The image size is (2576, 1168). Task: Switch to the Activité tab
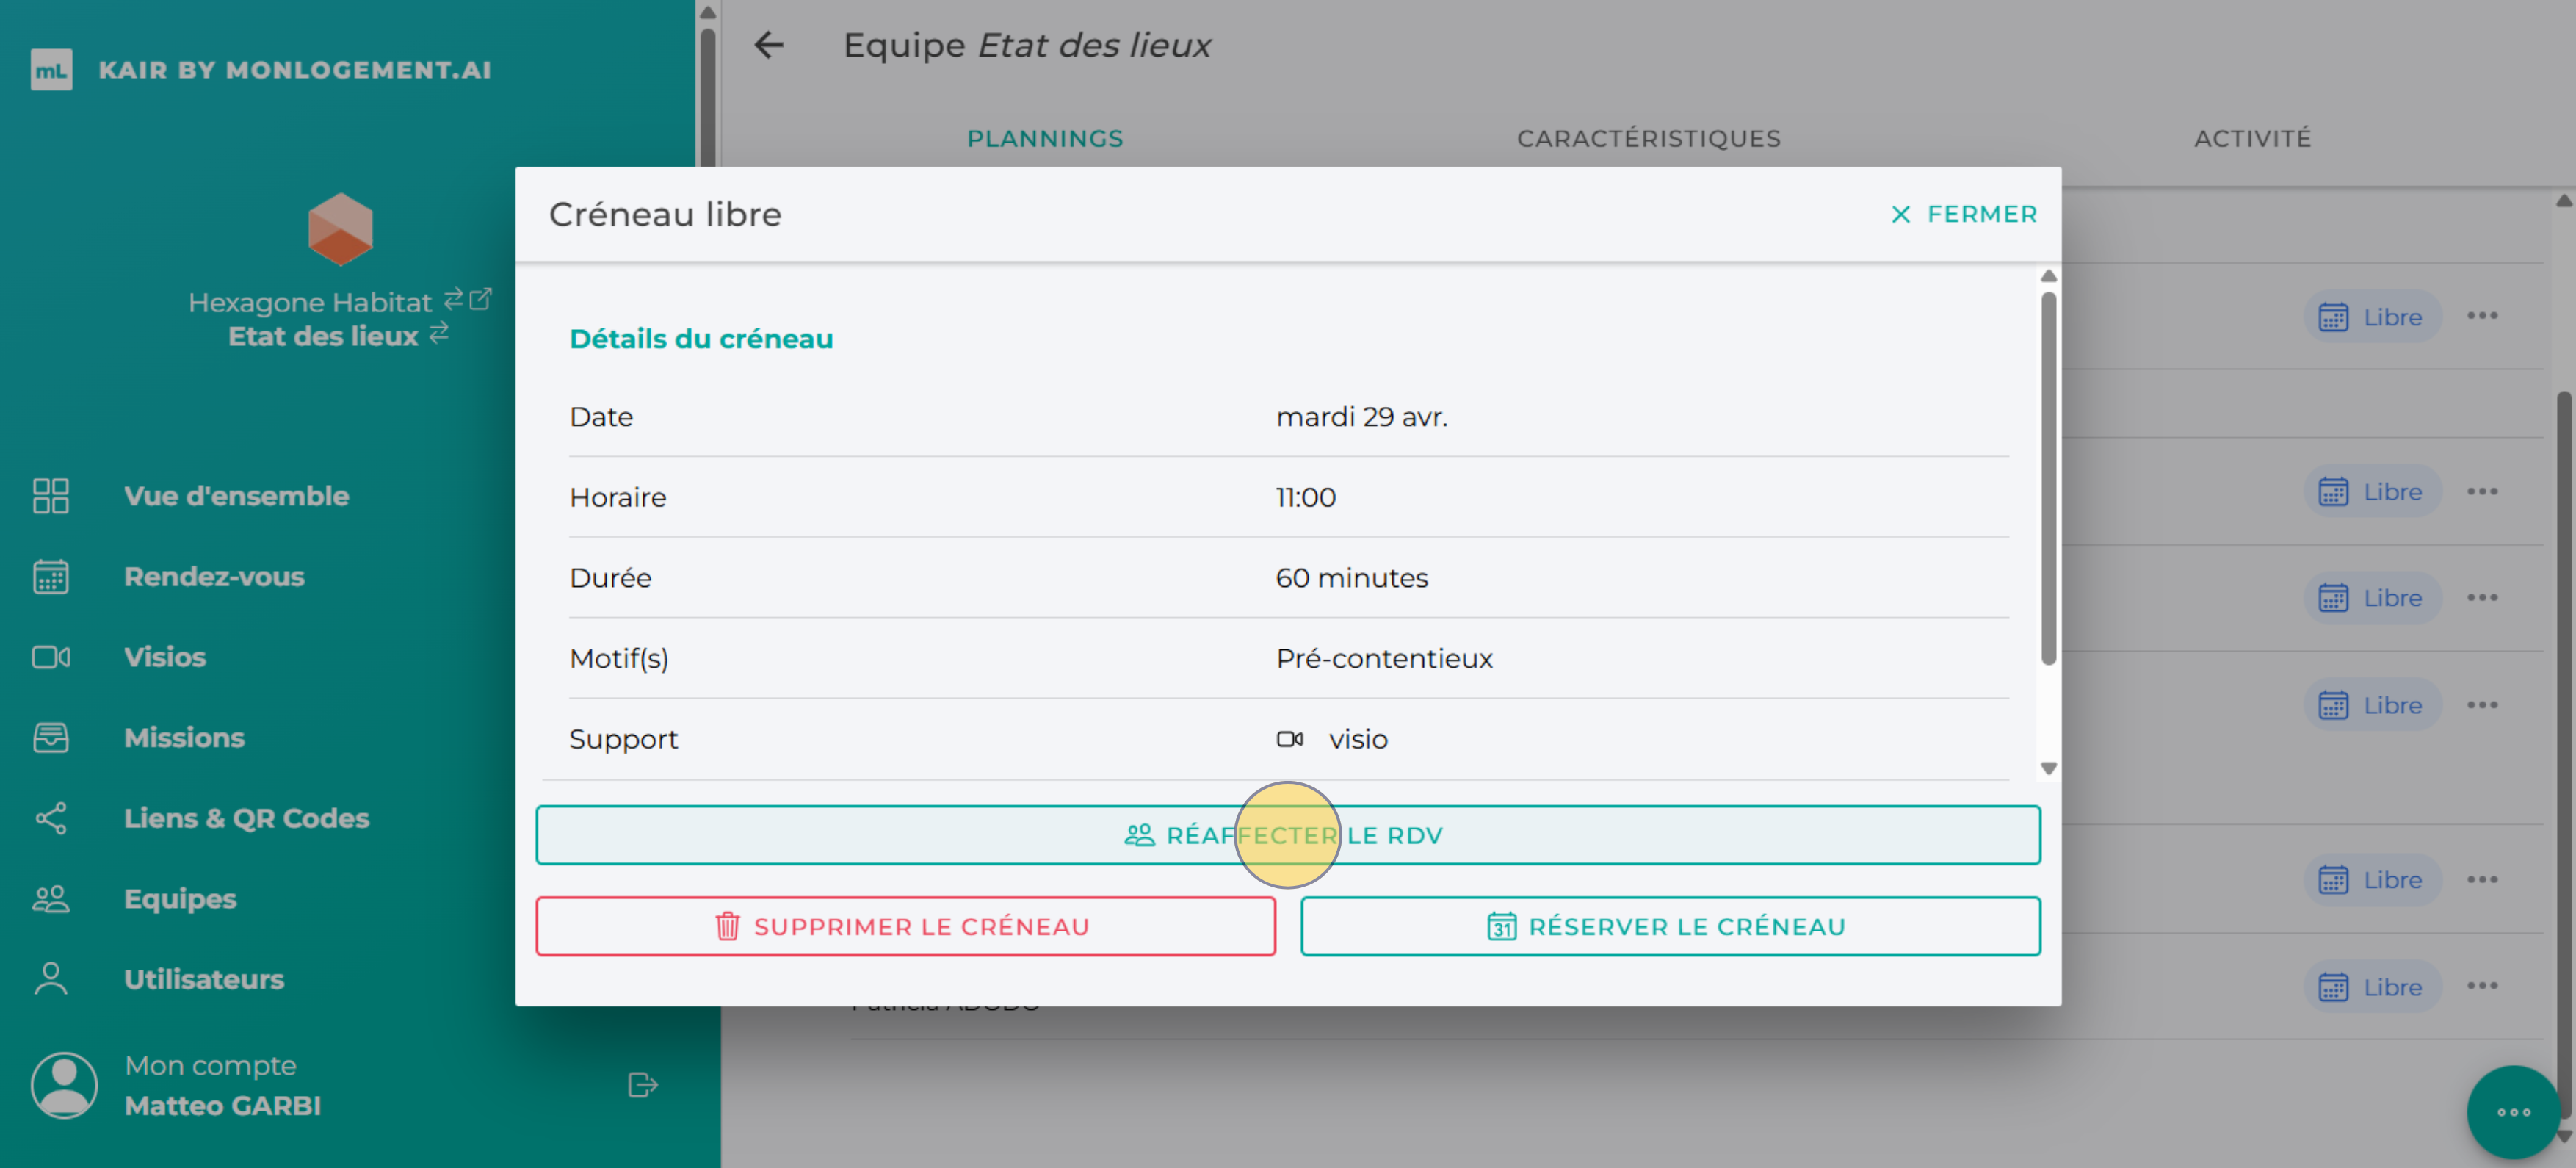pyautogui.click(x=2252, y=138)
